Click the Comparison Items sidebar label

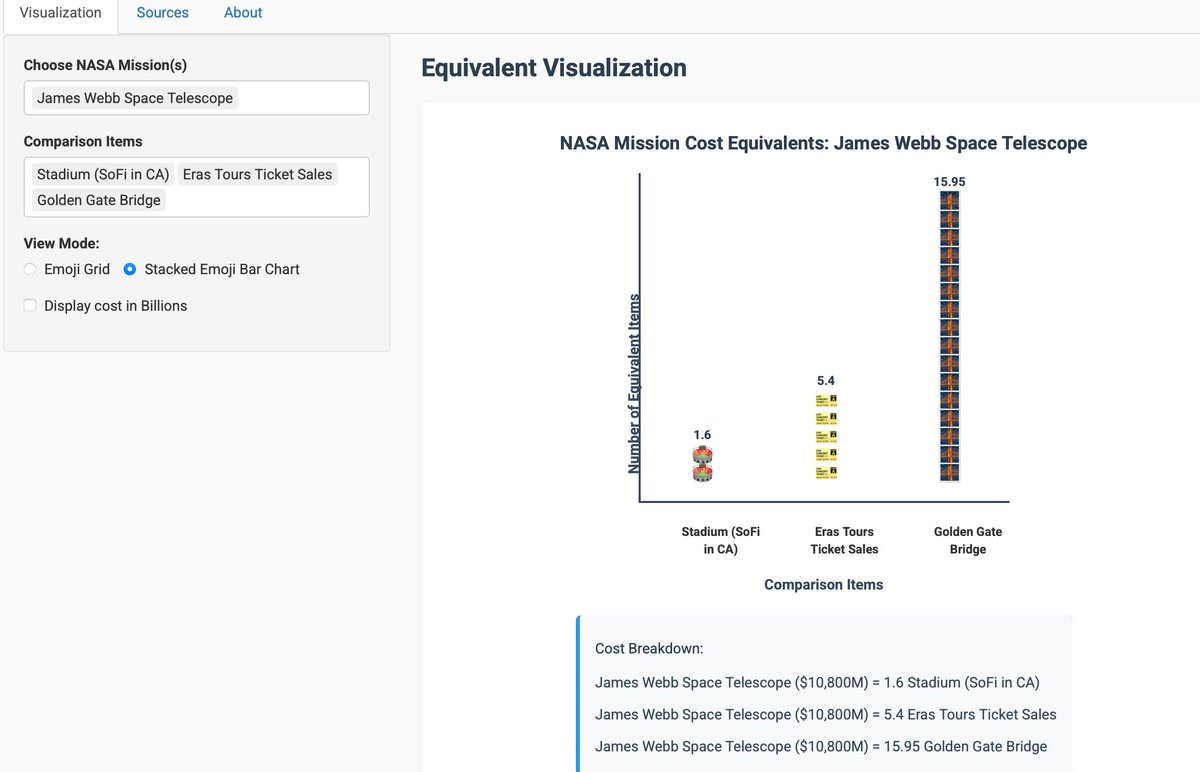[83, 141]
